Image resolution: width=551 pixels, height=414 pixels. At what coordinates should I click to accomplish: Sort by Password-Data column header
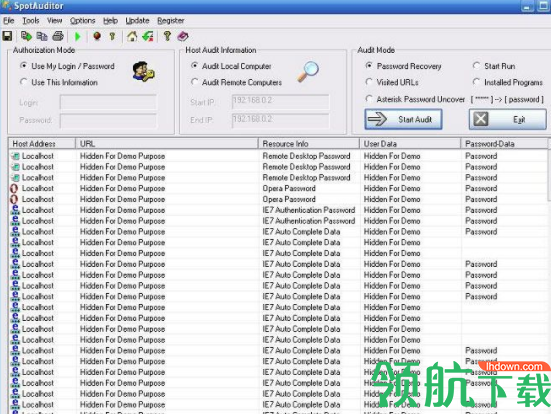(x=505, y=143)
